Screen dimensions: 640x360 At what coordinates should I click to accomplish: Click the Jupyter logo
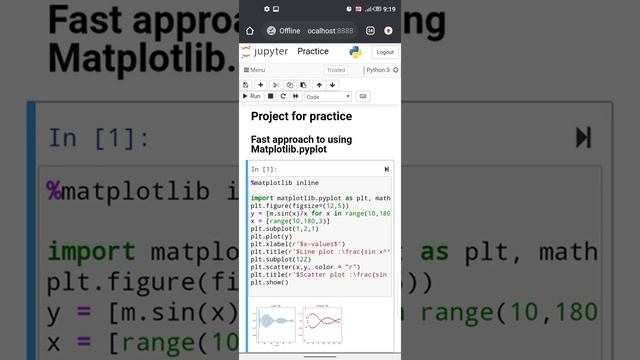click(x=265, y=51)
